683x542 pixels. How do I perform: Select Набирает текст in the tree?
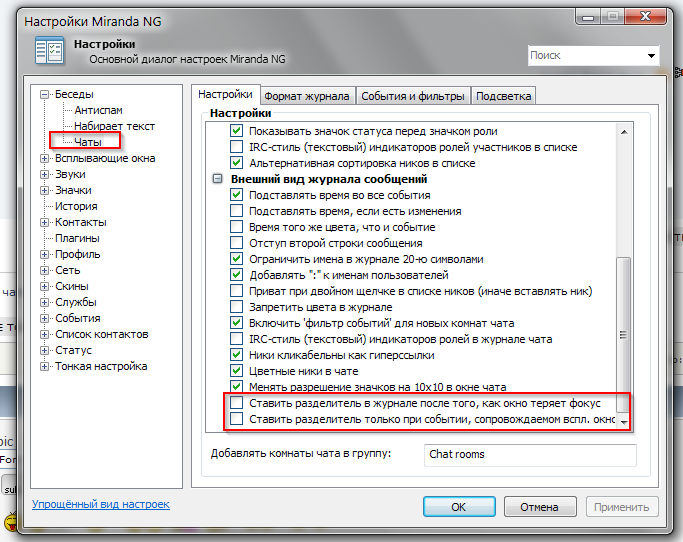(114, 126)
